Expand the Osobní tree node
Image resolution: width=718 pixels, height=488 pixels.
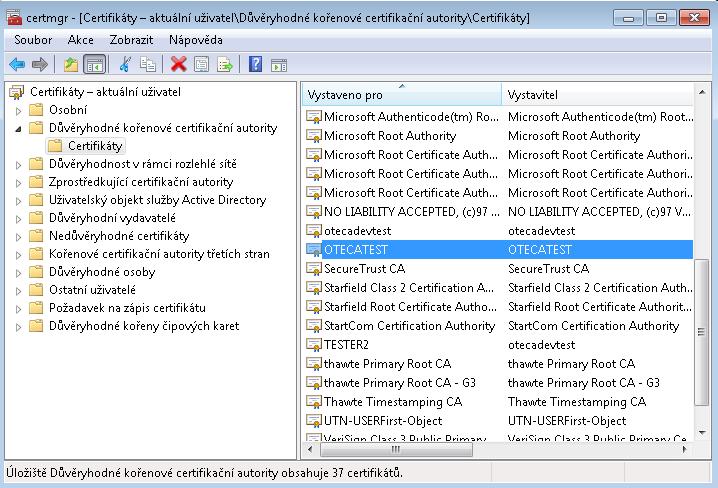(x=18, y=111)
